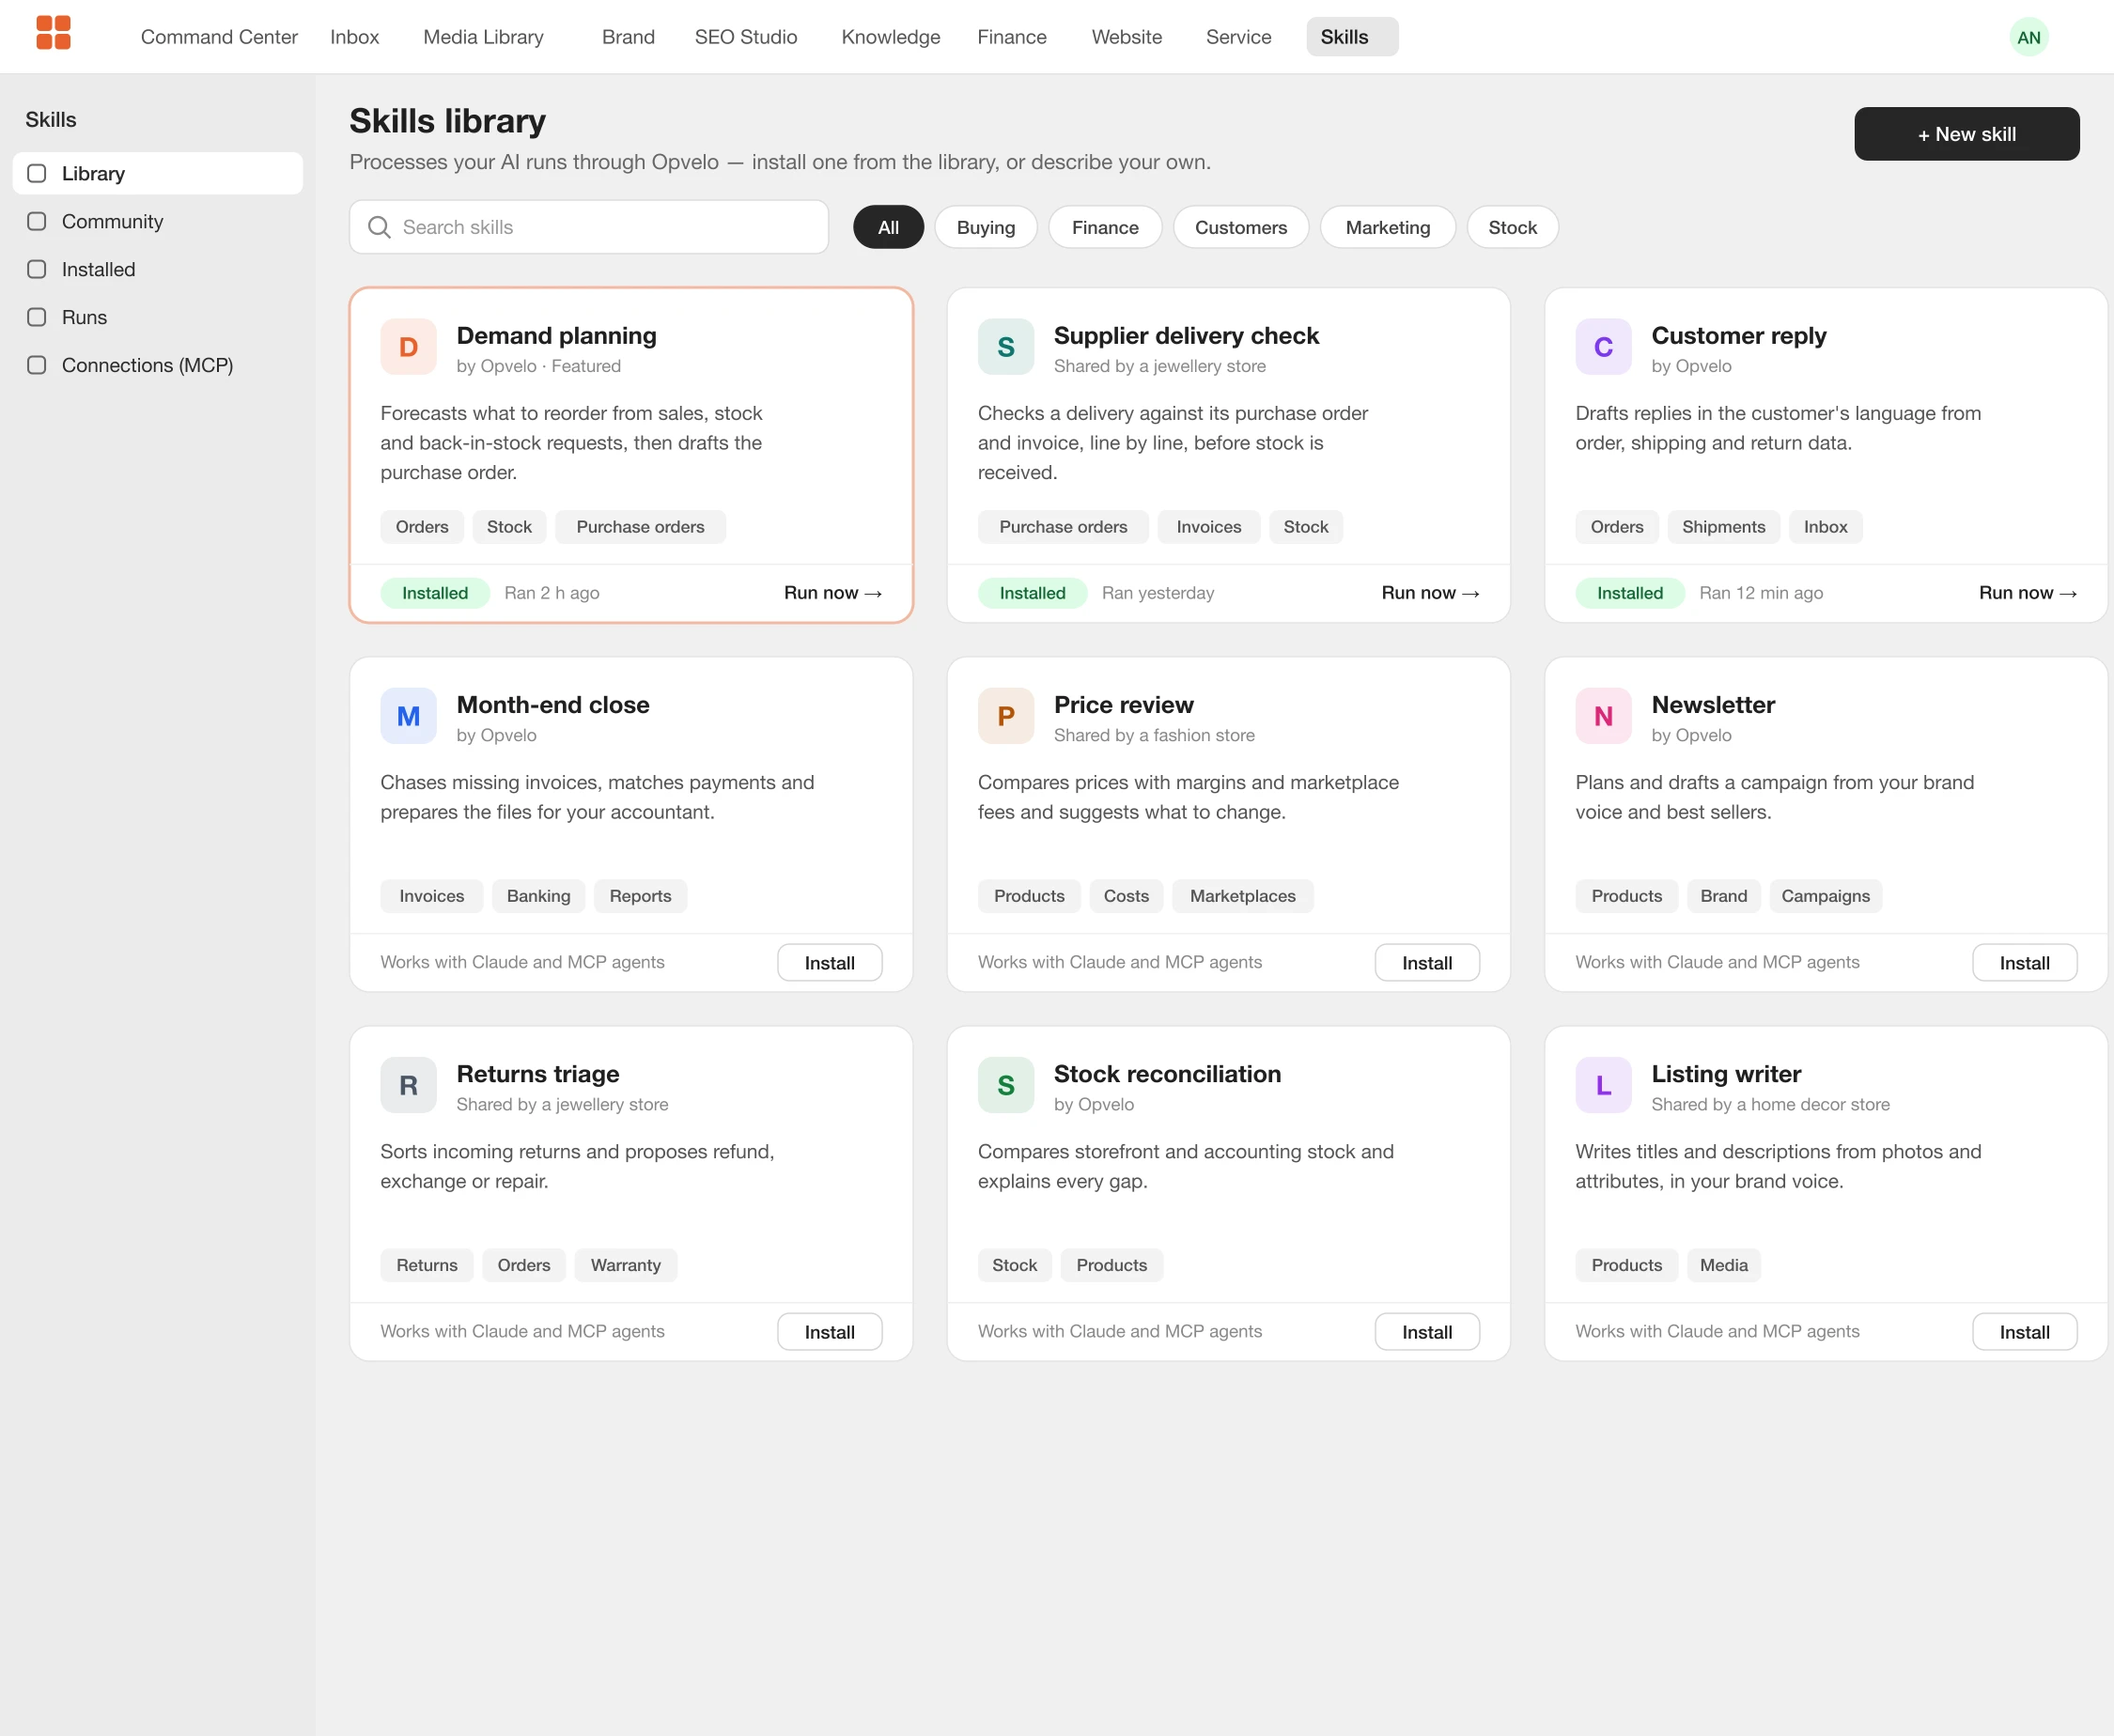Click the square icon beside Library
2114x1736 pixels.
pos(37,173)
